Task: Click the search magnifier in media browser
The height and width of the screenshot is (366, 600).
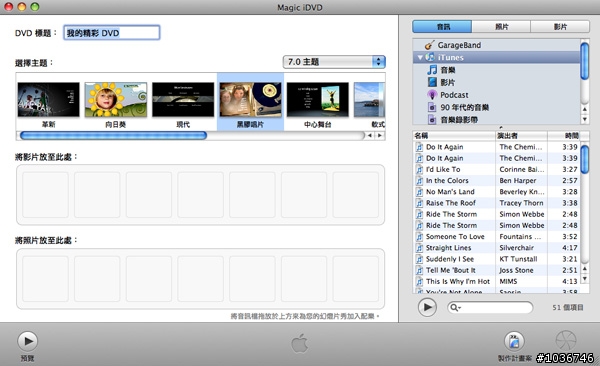Action: [455, 307]
